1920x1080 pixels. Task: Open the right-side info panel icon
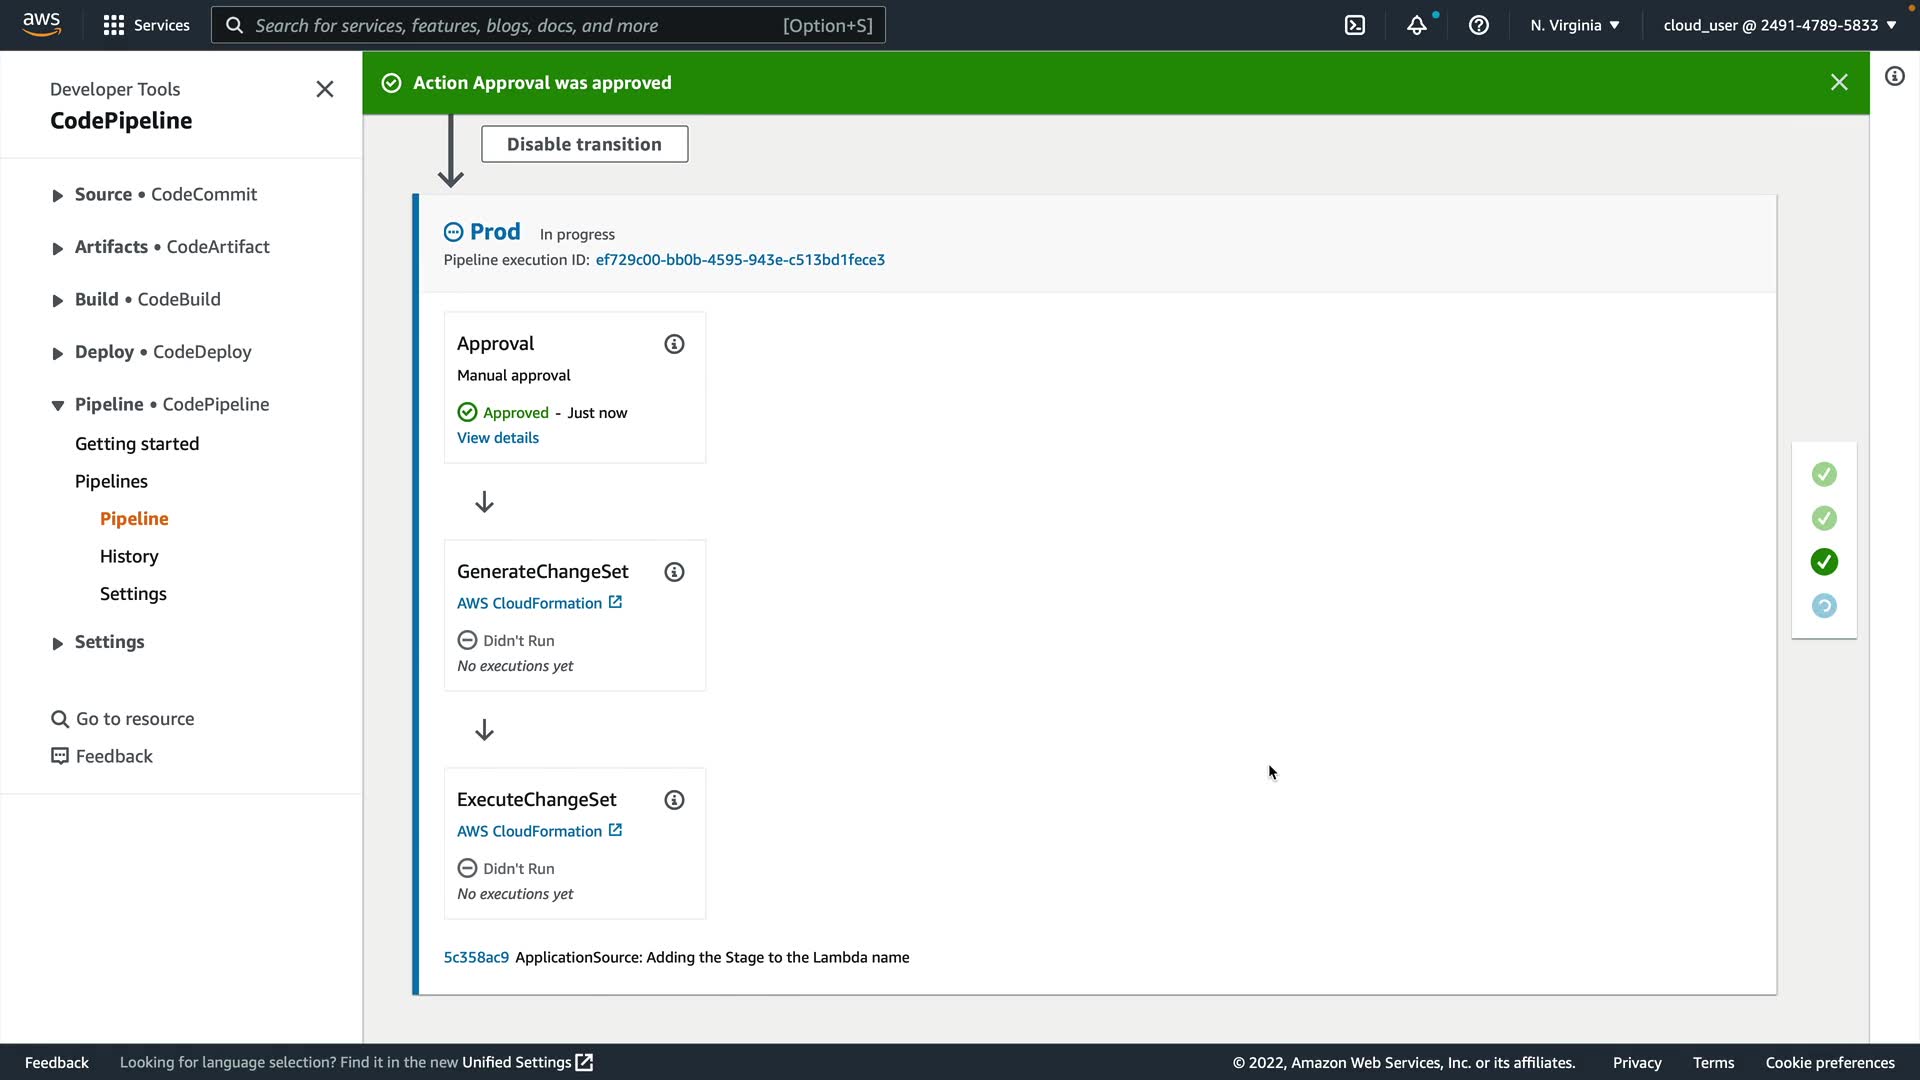pyautogui.click(x=1894, y=77)
